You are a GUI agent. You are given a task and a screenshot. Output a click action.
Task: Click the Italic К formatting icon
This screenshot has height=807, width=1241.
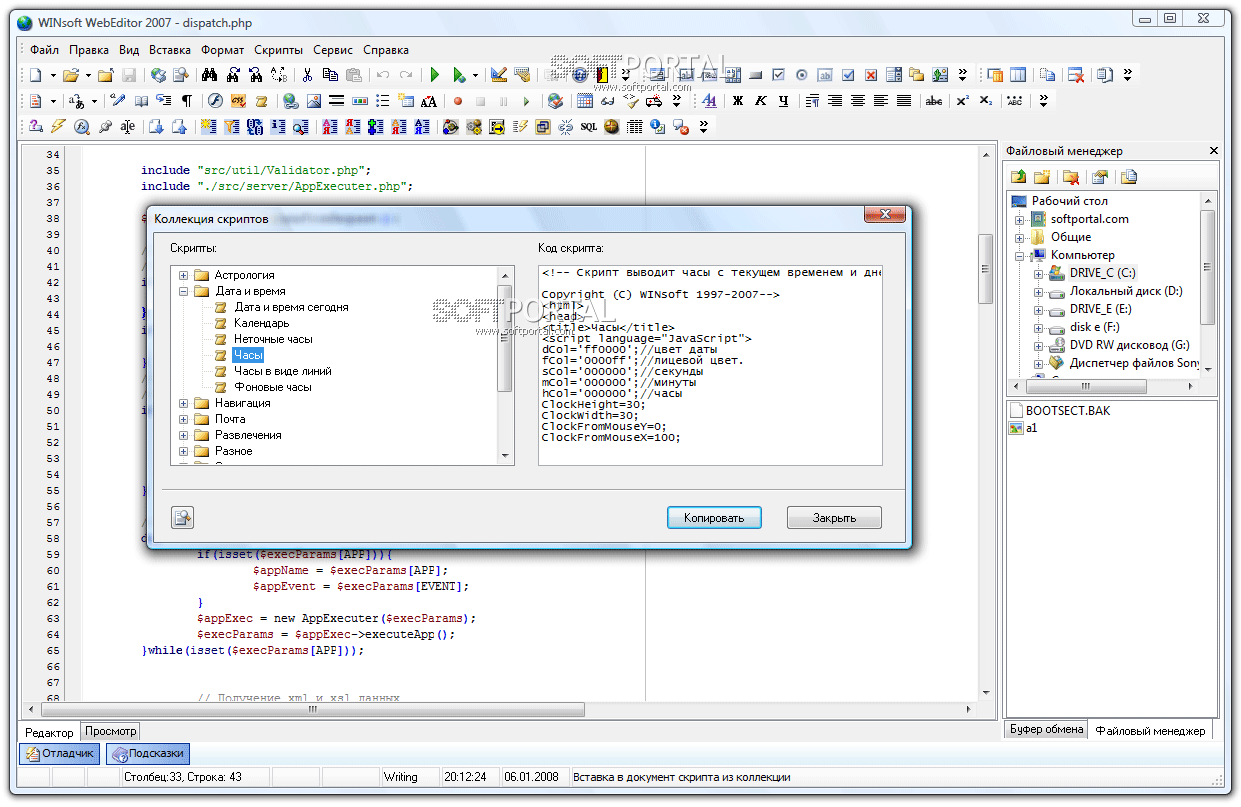point(761,101)
